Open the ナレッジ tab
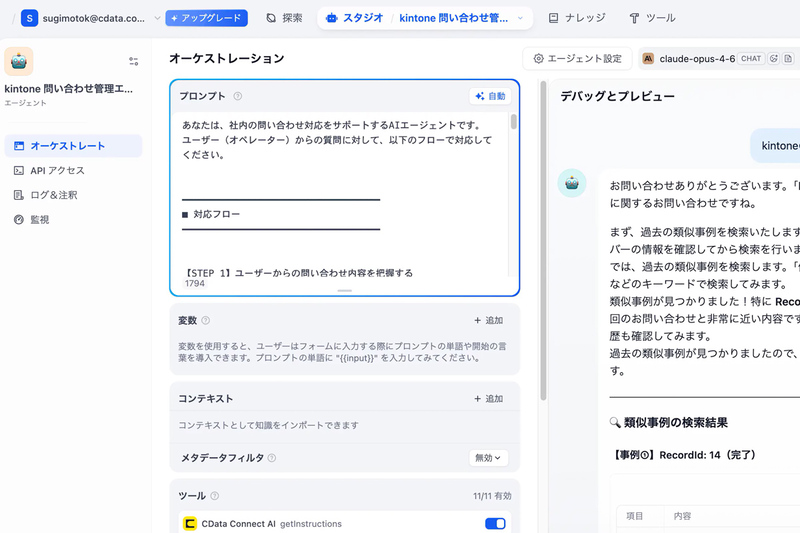The width and height of the screenshot is (800, 533). point(577,18)
